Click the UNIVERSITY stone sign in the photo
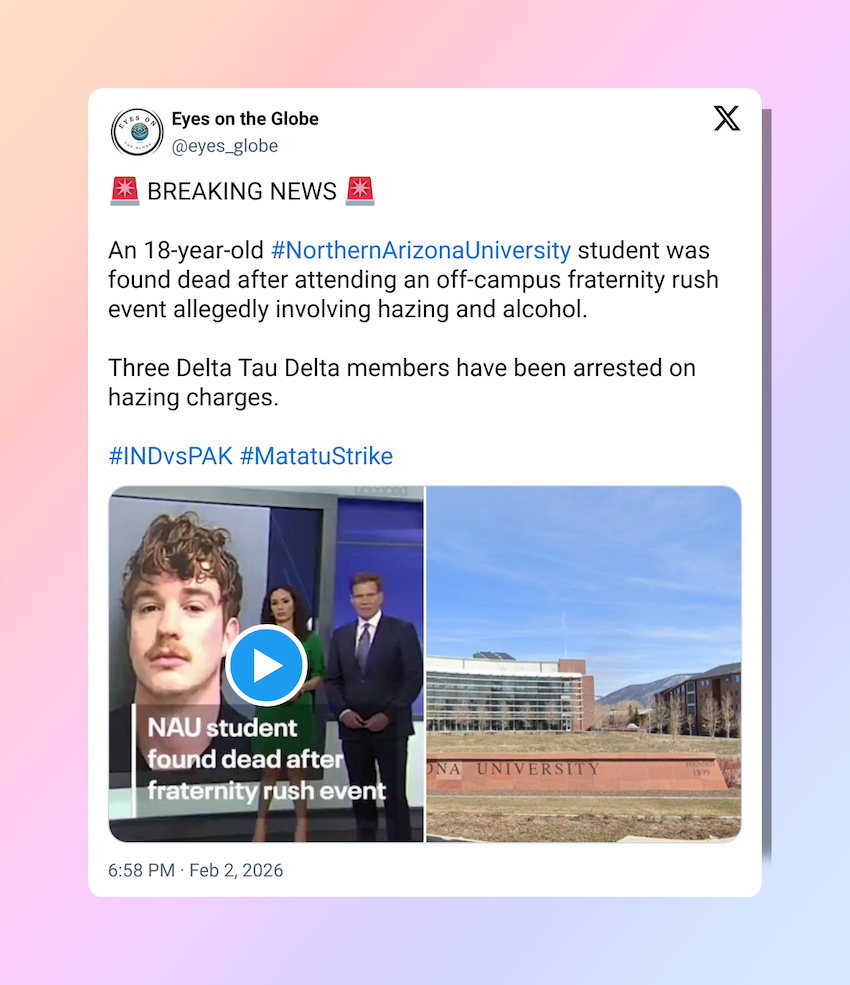850x985 pixels. tap(577, 772)
